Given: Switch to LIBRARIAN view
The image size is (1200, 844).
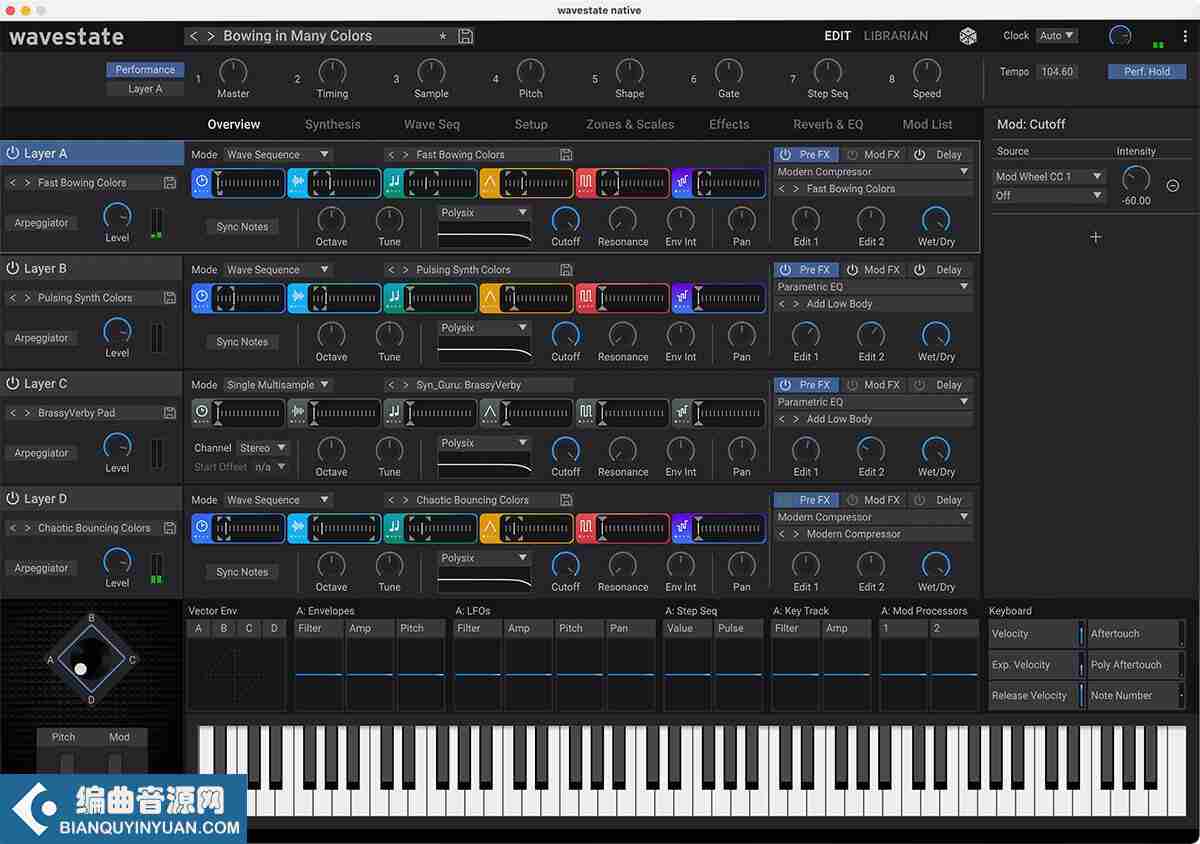Looking at the screenshot, I should 896,36.
